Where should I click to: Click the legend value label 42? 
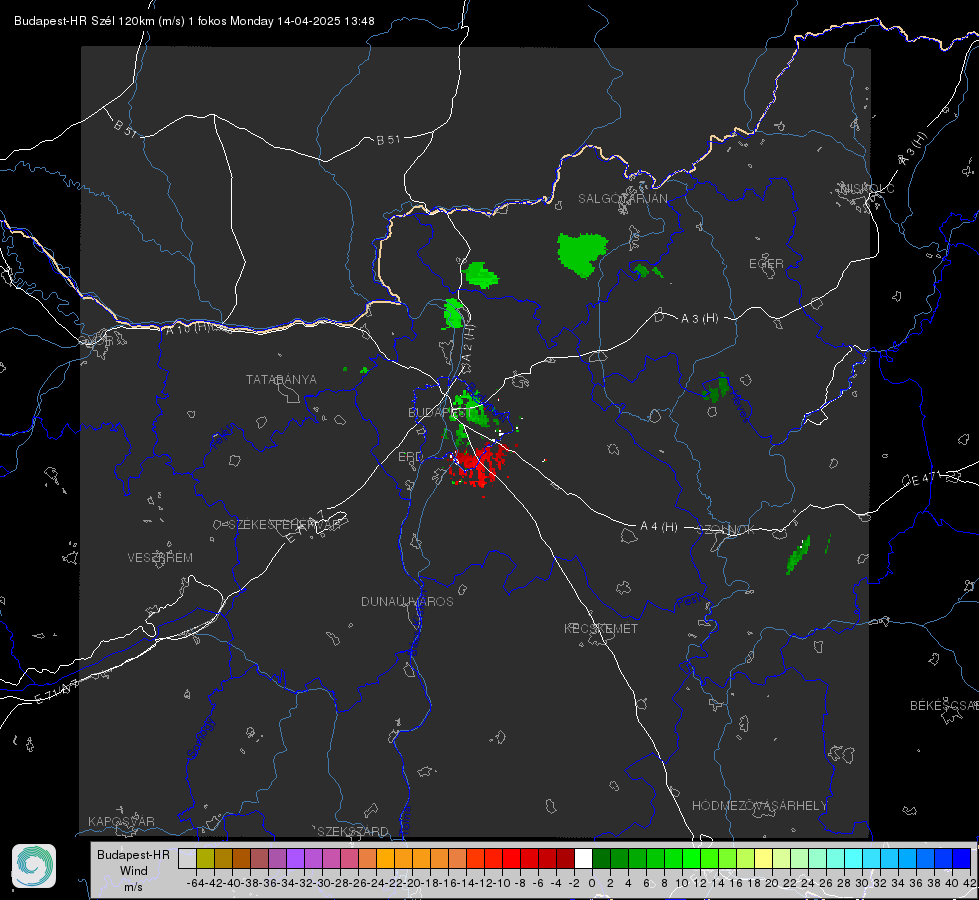tap(969, 883)
